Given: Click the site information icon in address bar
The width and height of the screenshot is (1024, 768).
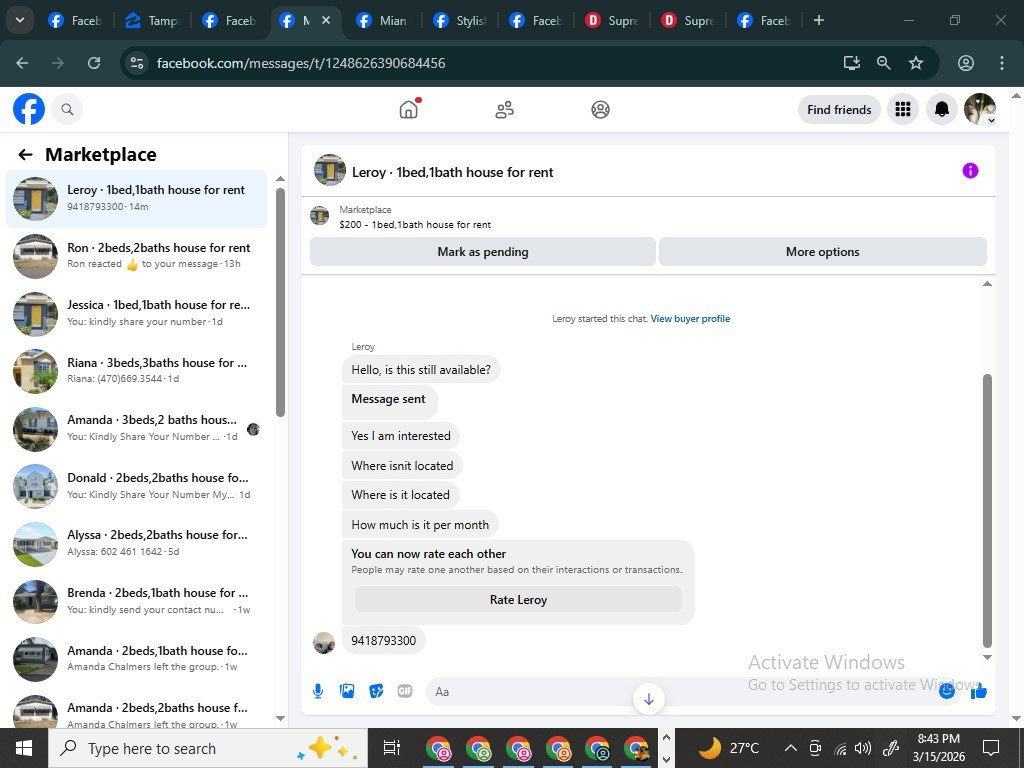Looking at the screenshot, I should (x=136, y=63).
